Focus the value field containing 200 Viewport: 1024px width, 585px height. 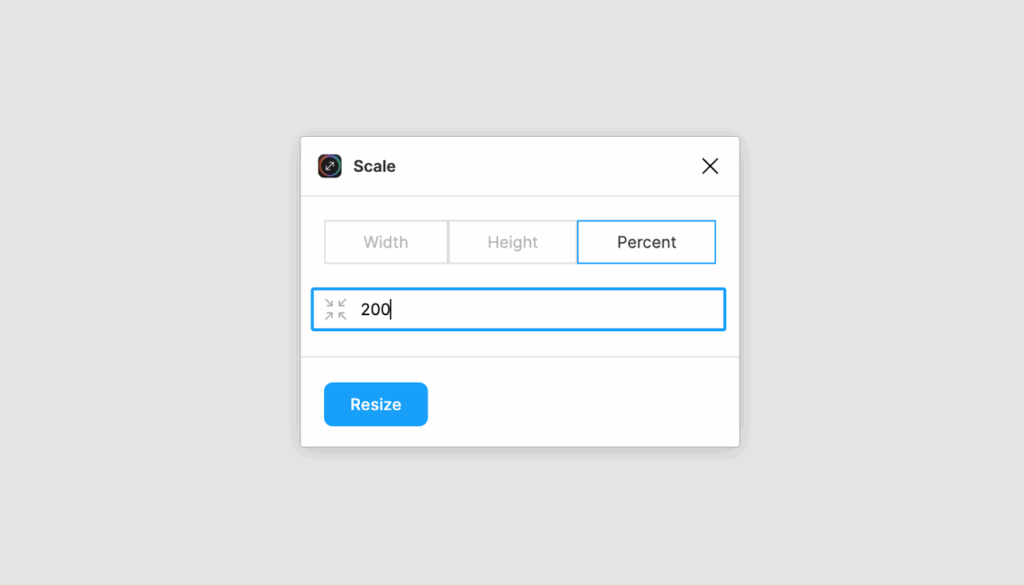519,309
